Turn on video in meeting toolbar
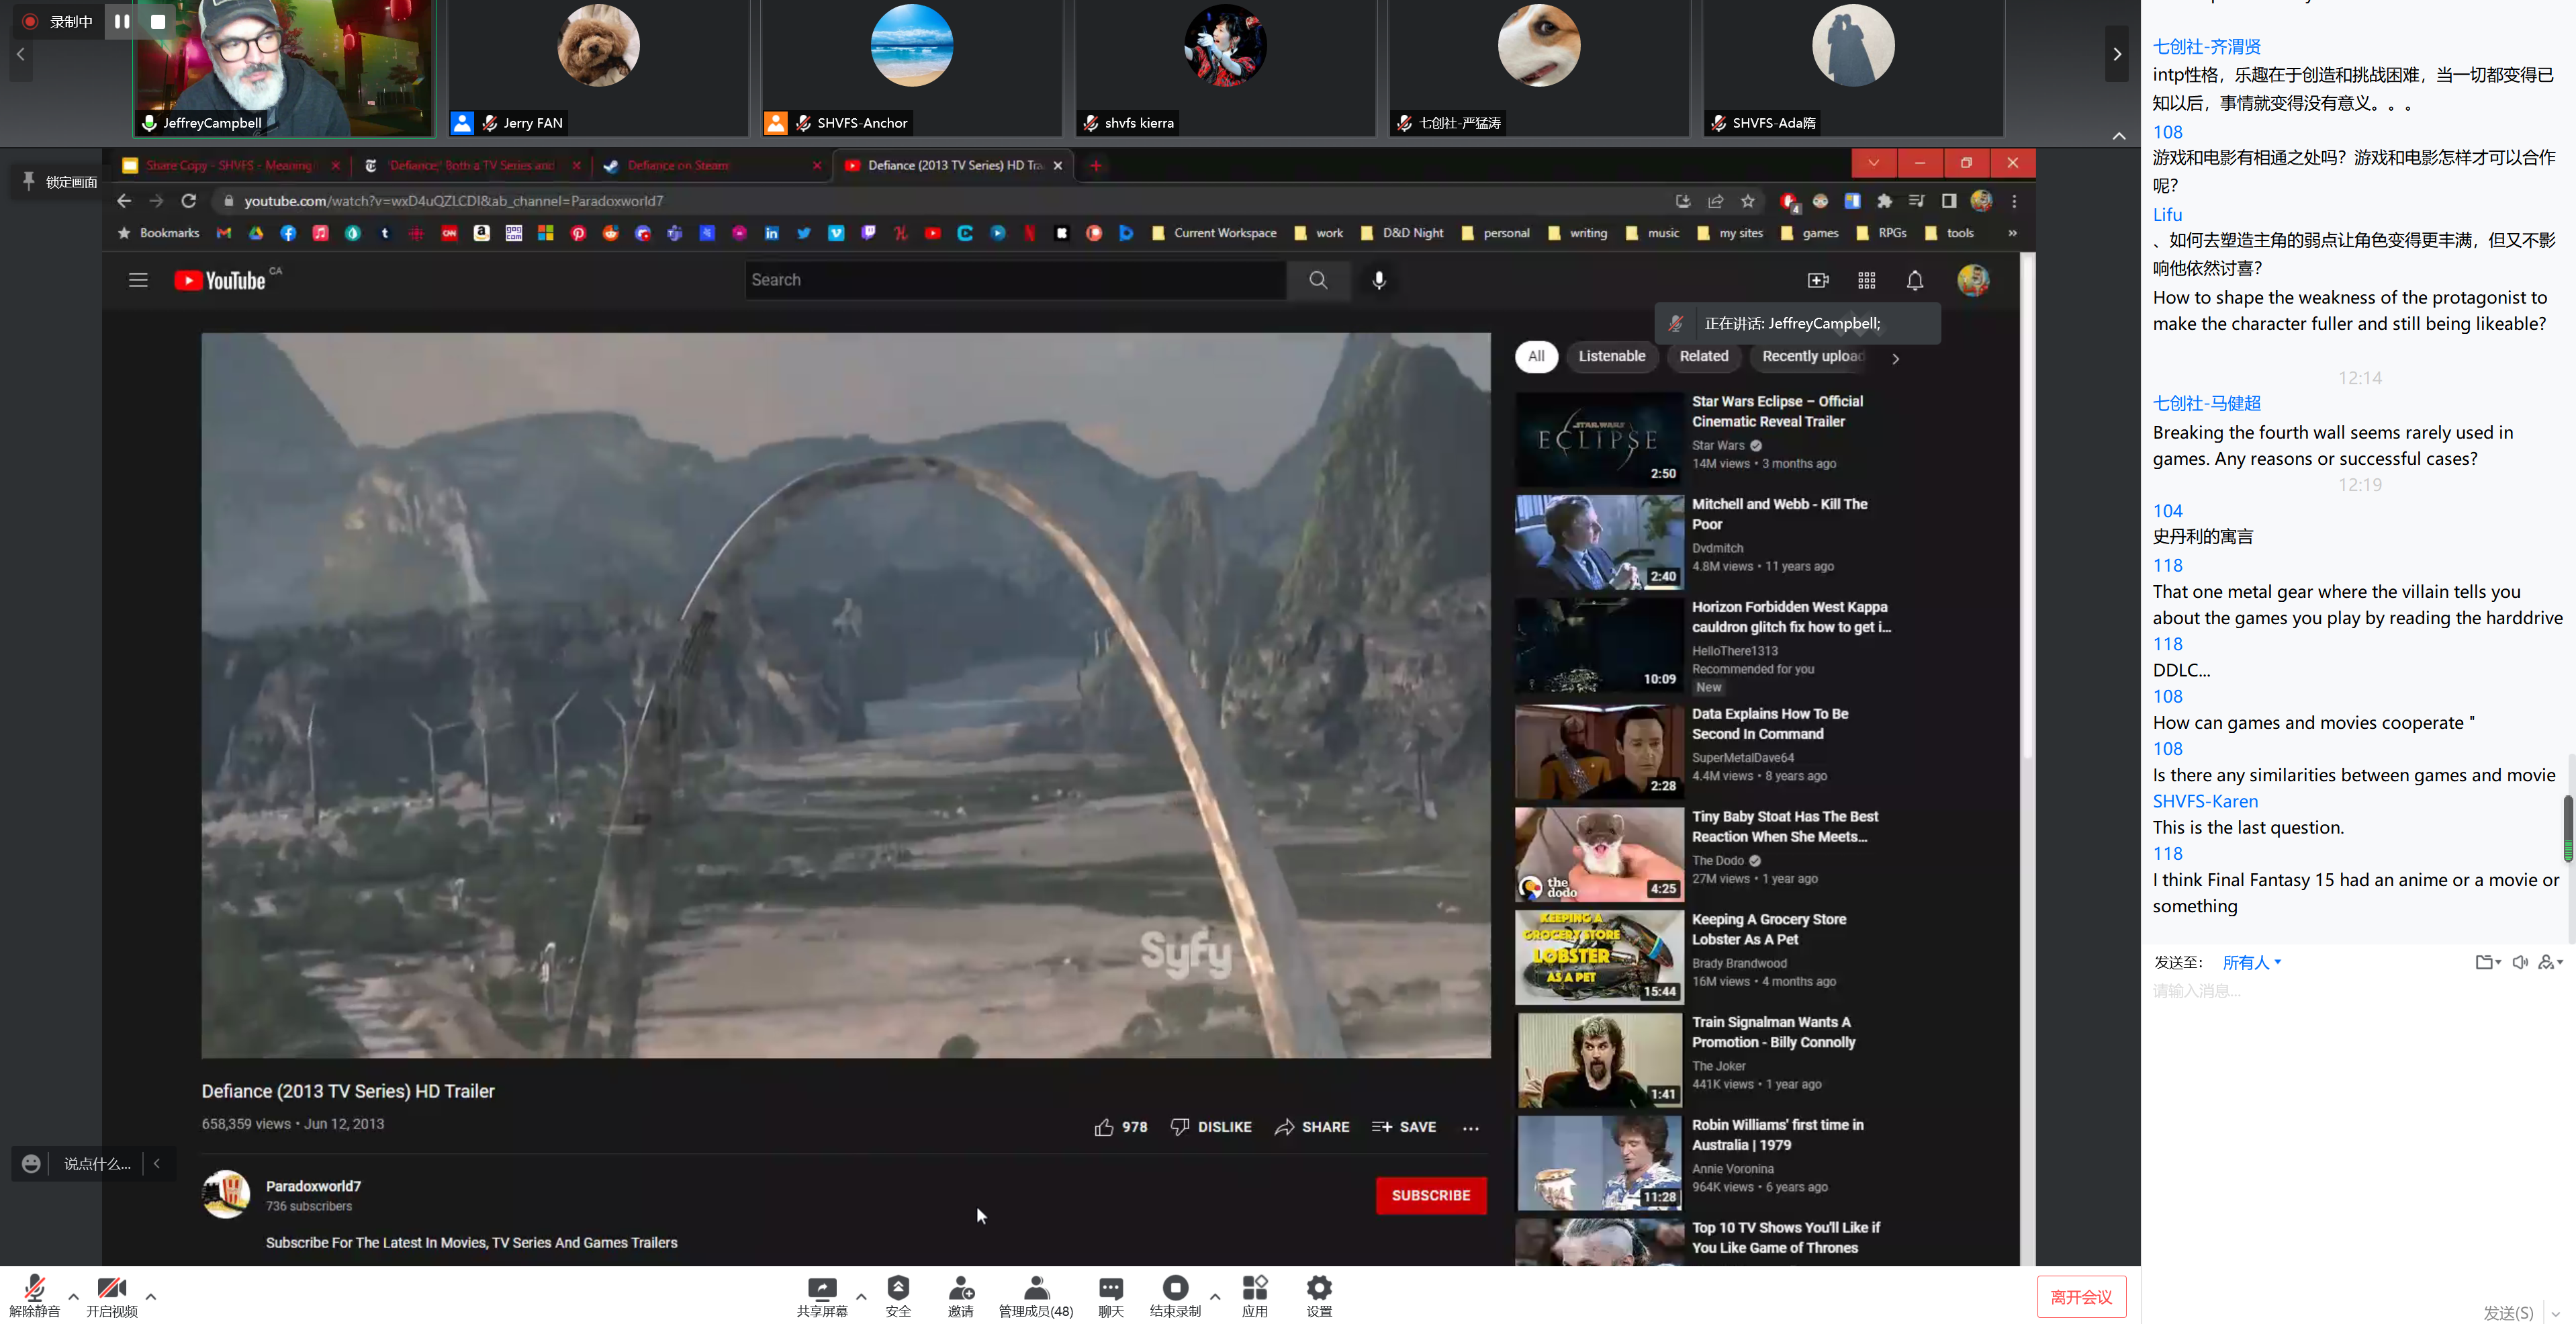Viewport: 2576px width, 1324px height. [x=111, y=1296]
